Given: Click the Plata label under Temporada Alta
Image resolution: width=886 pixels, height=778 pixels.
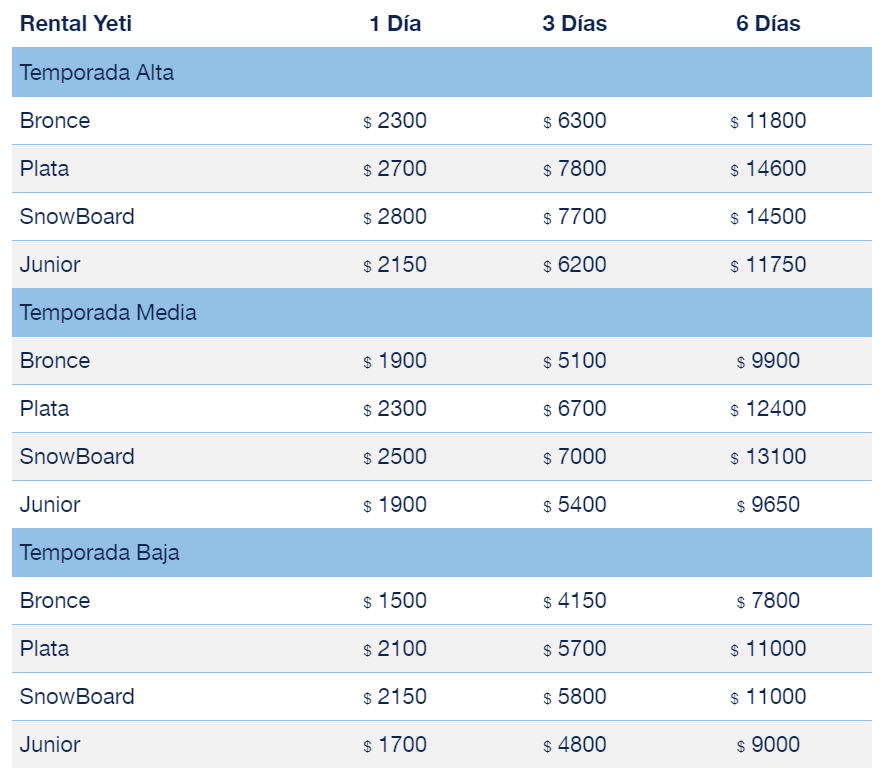Looking at the screenshot, I should click(x=45, y=169).
